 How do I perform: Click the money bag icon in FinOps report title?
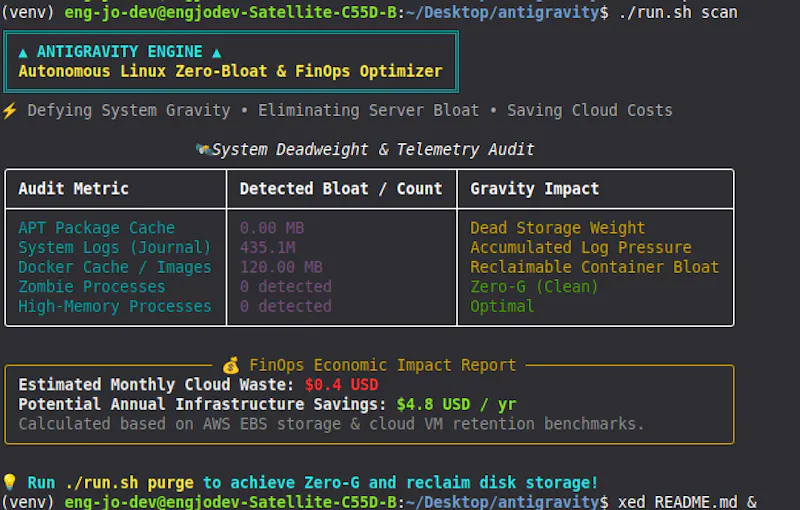(x=231, y=365)
